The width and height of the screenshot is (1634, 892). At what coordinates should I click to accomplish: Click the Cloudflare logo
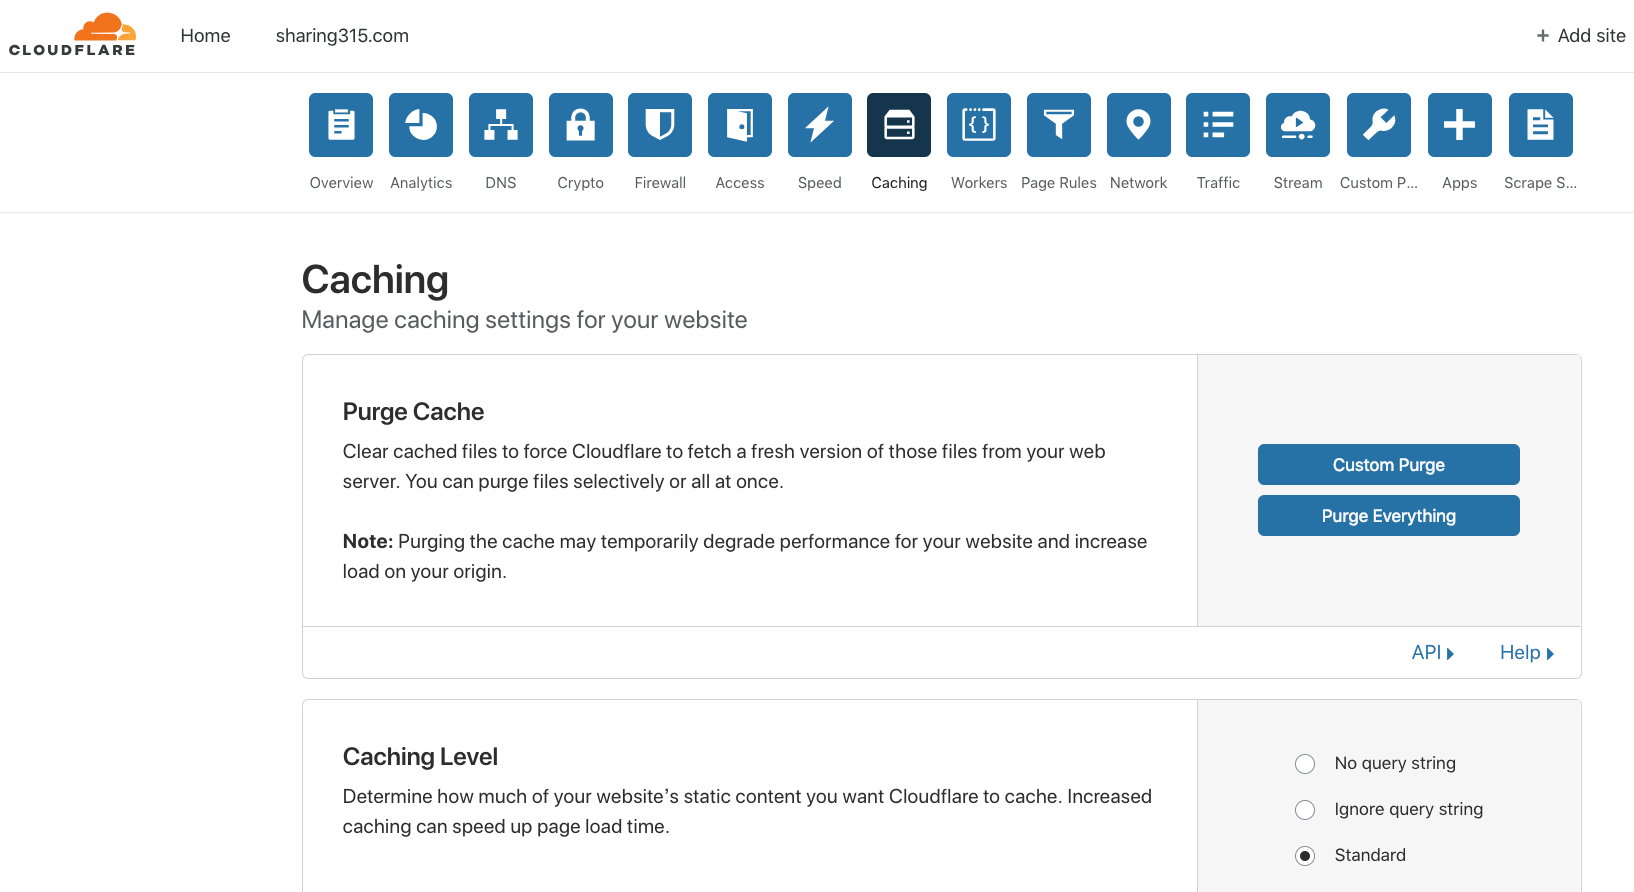tap(72, 35)
